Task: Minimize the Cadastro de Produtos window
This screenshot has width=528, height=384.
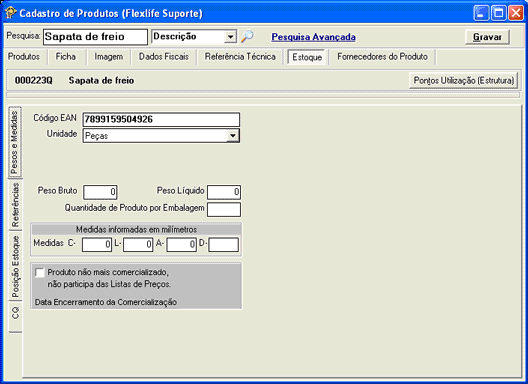Action: 481,13
